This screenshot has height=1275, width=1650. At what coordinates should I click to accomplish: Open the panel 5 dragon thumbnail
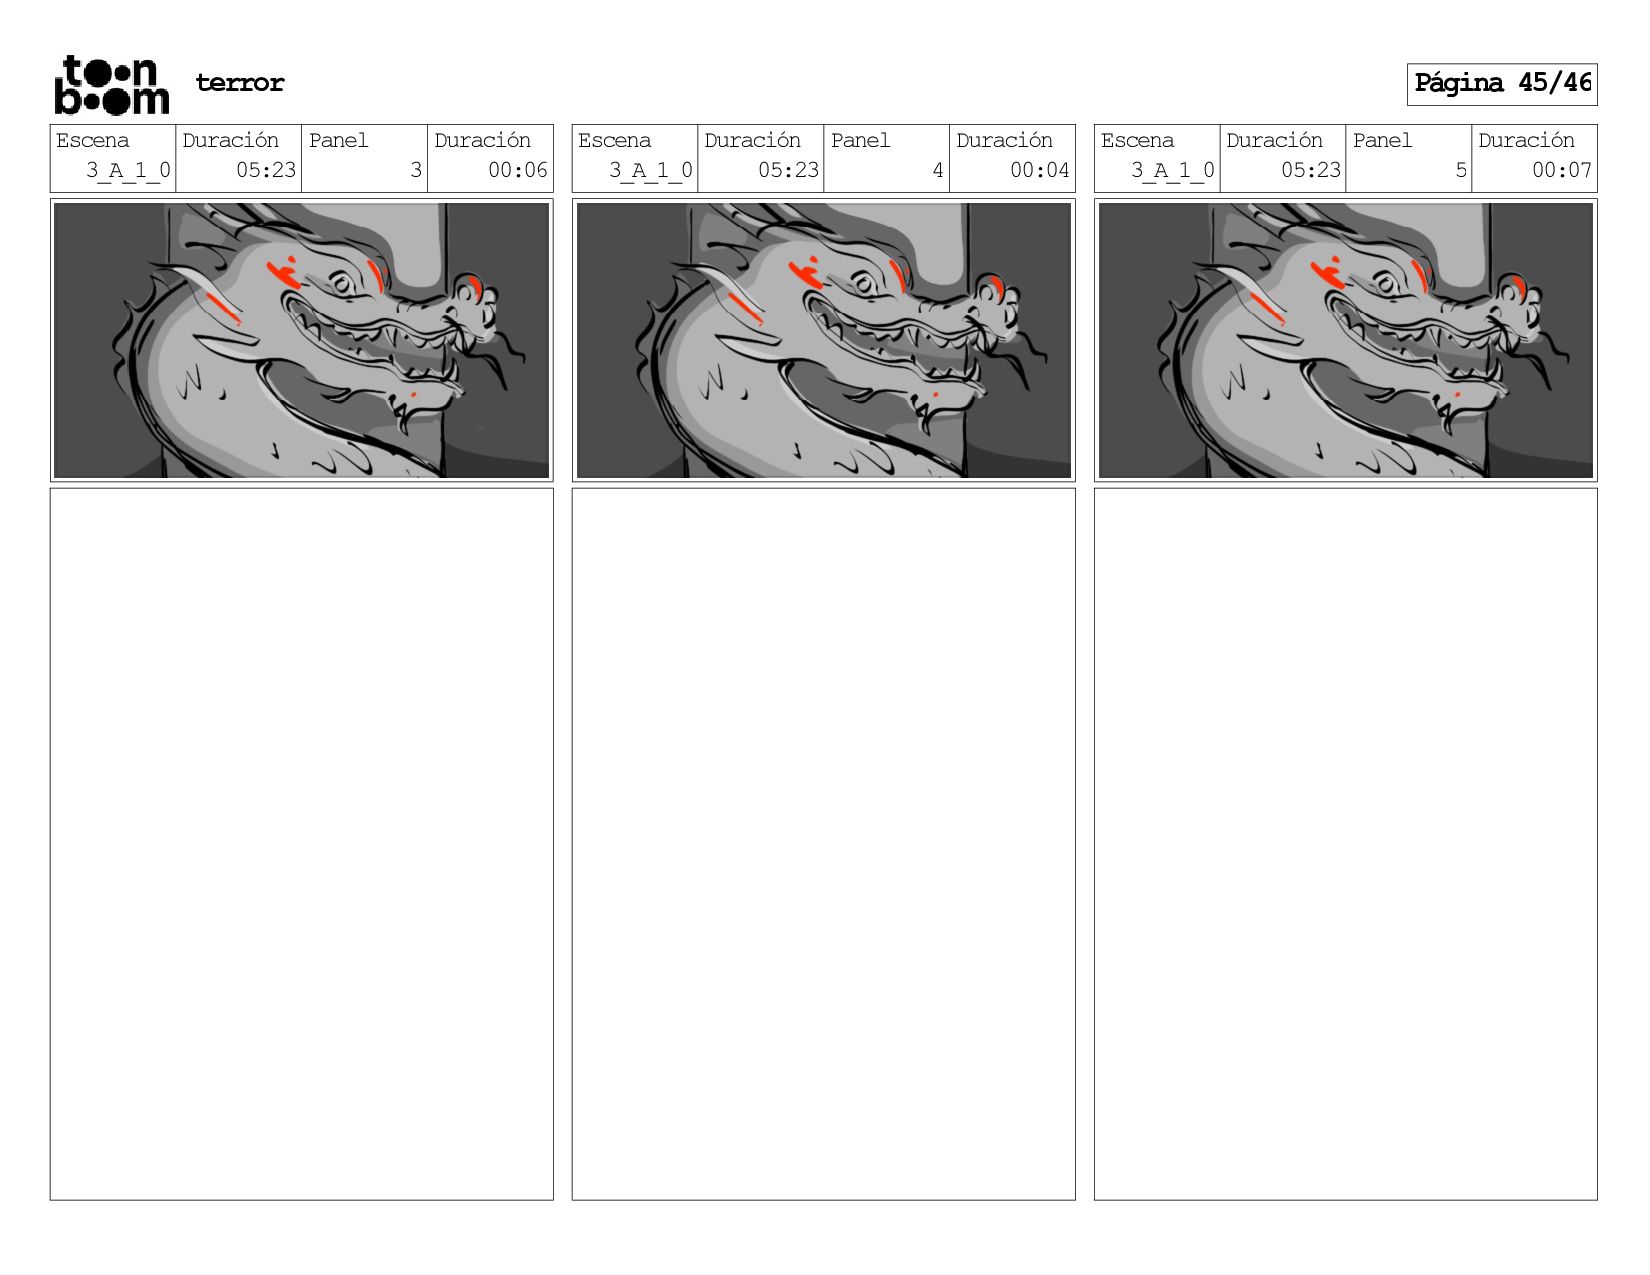[1345, 340]
